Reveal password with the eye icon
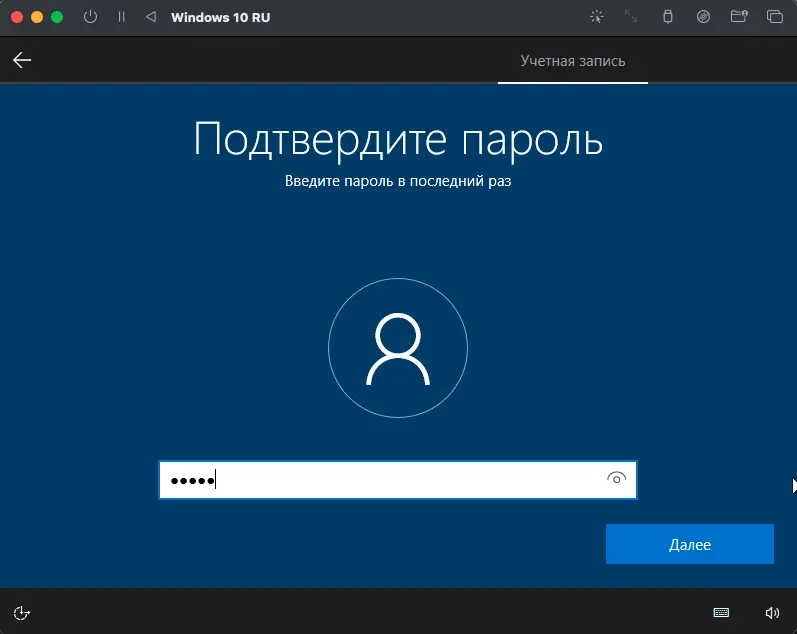 616,478
